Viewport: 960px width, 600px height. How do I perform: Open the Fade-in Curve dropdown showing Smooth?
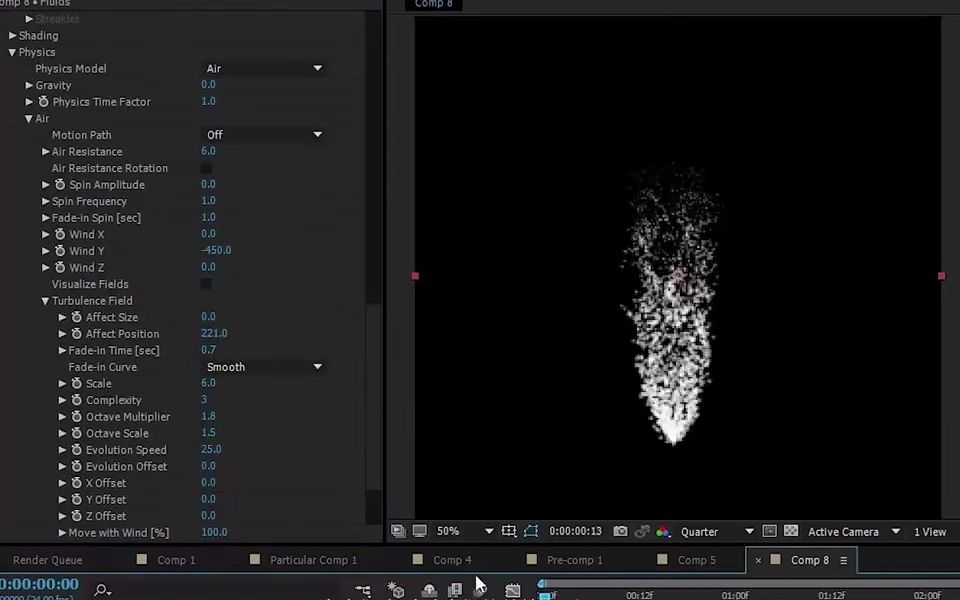(263, 367)
